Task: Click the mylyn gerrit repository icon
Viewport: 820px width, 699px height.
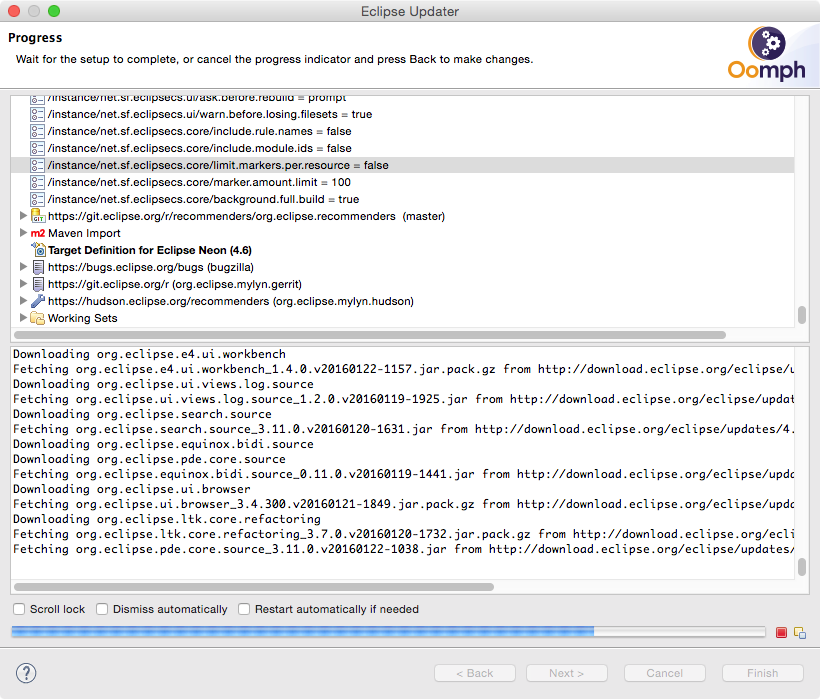Action: (38, 284)
